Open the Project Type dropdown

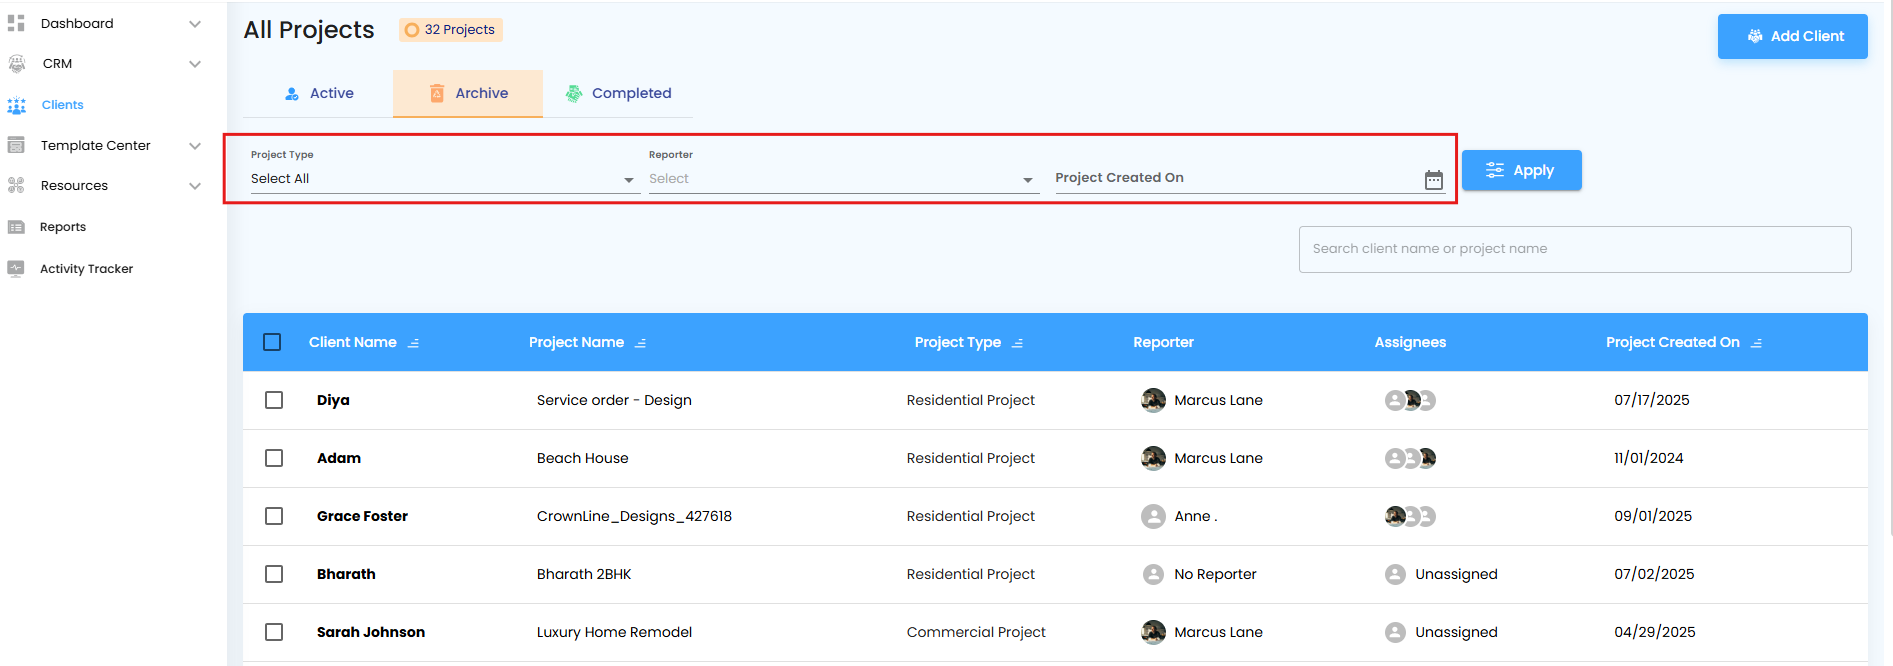tap(442, 179)
